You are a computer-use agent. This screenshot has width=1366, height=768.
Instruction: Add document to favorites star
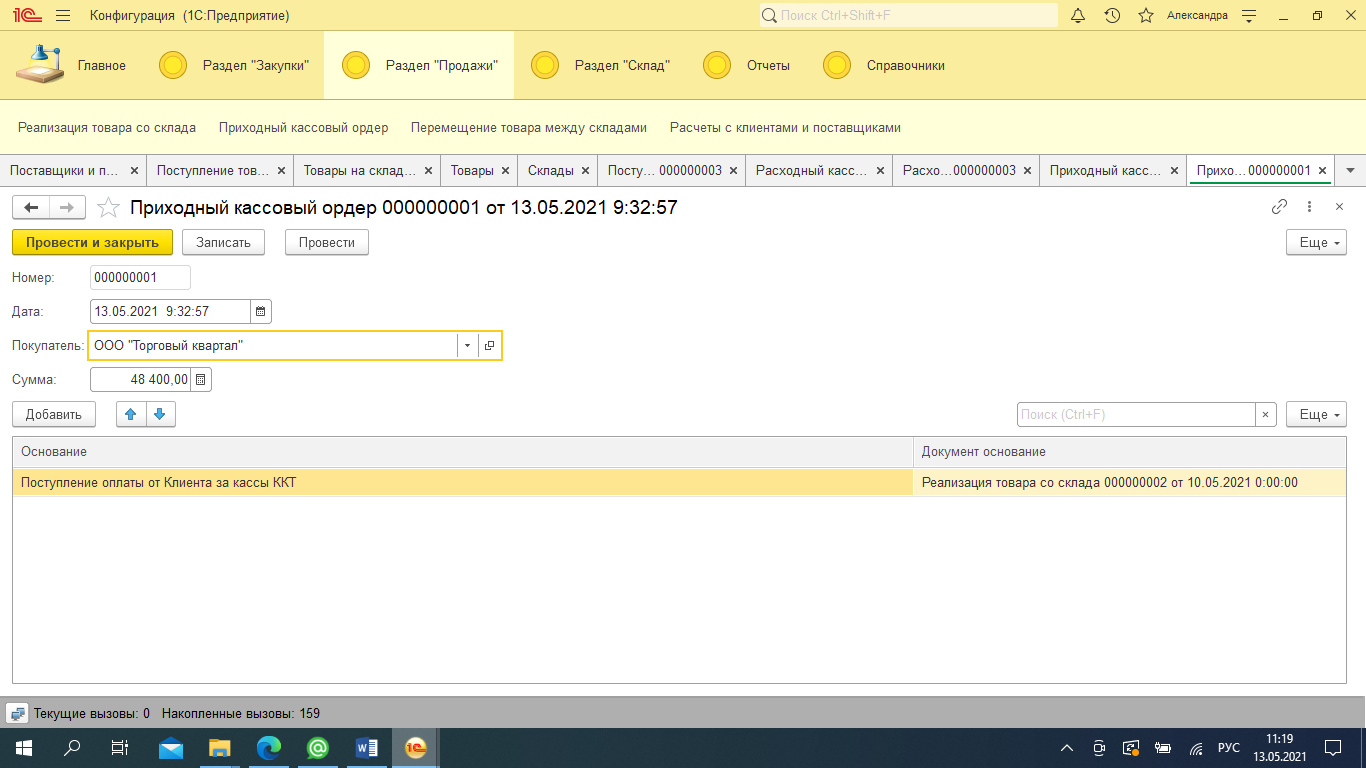pos(108,207)
